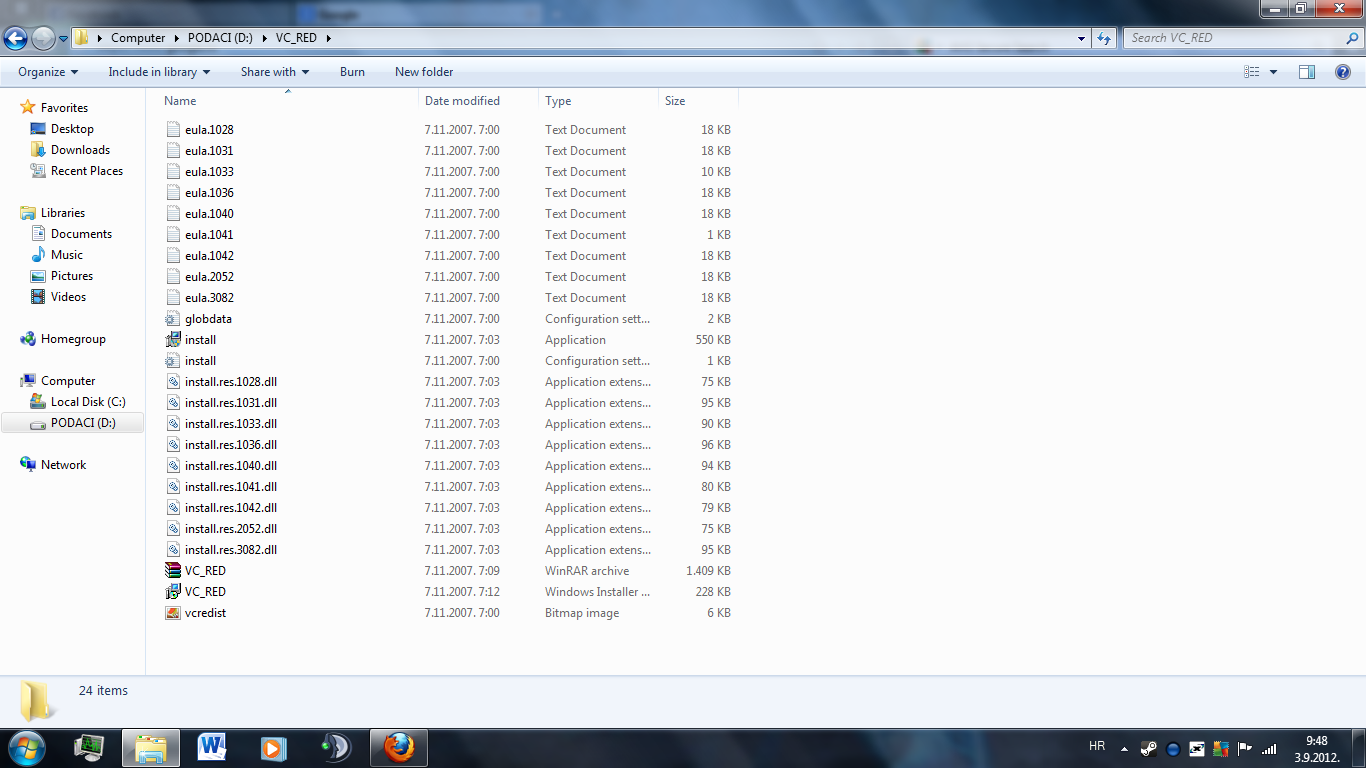Open Windows Media Player taskbar icon
This screenshot has width=1366, height=768.
[x=274, y=747]
